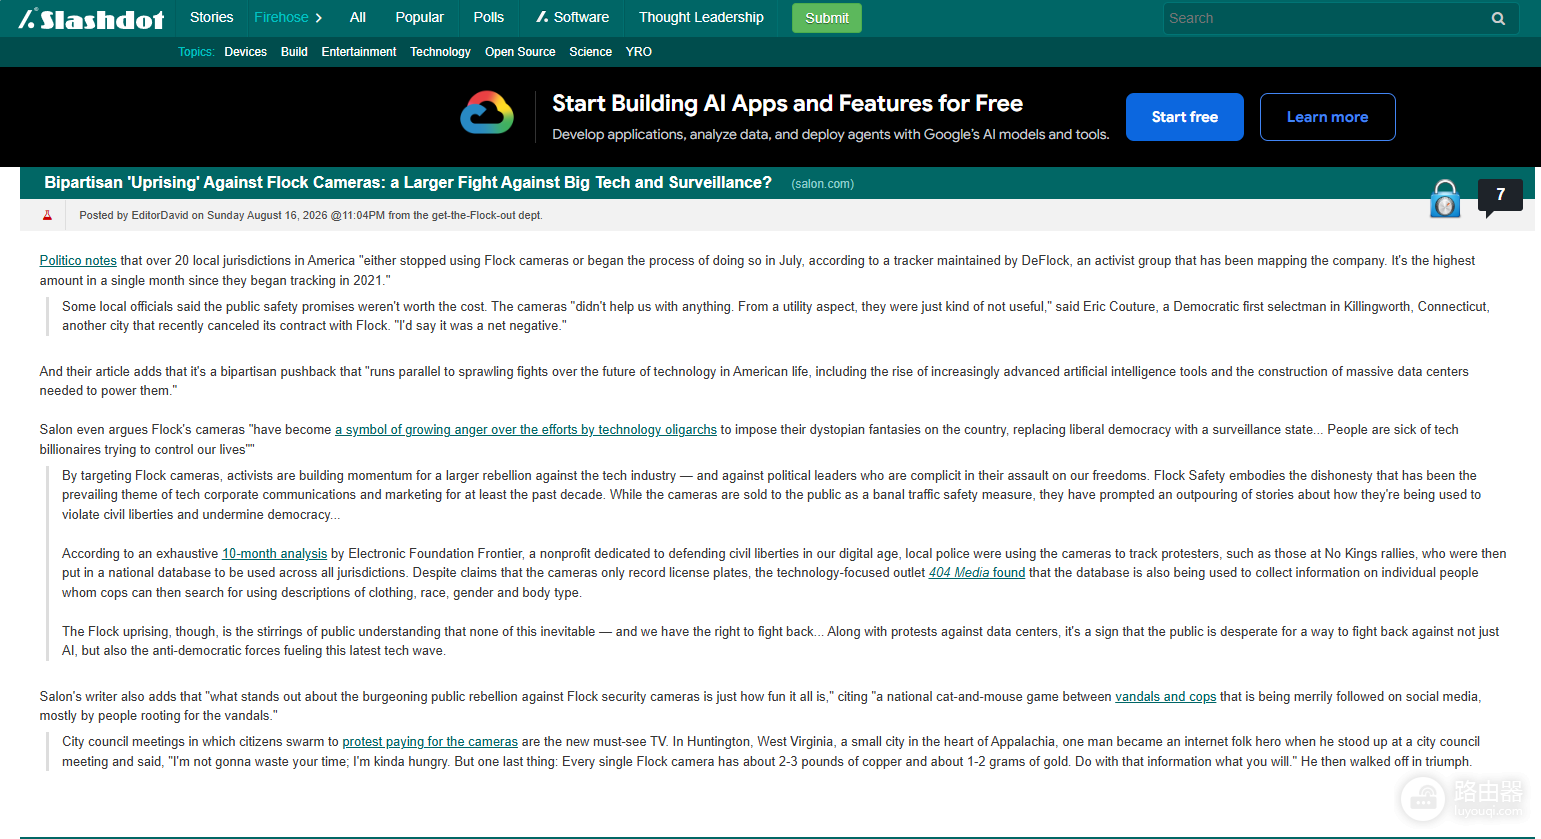Screen dimensions: 1541x839
Task: Open the Politico notes link
Action: [x=78, y=261]
